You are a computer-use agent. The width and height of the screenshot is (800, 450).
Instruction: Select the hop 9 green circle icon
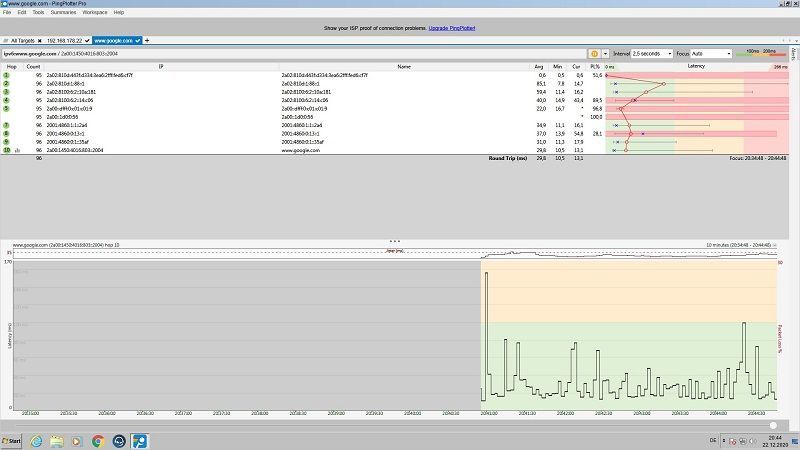[x=6, y=142]
